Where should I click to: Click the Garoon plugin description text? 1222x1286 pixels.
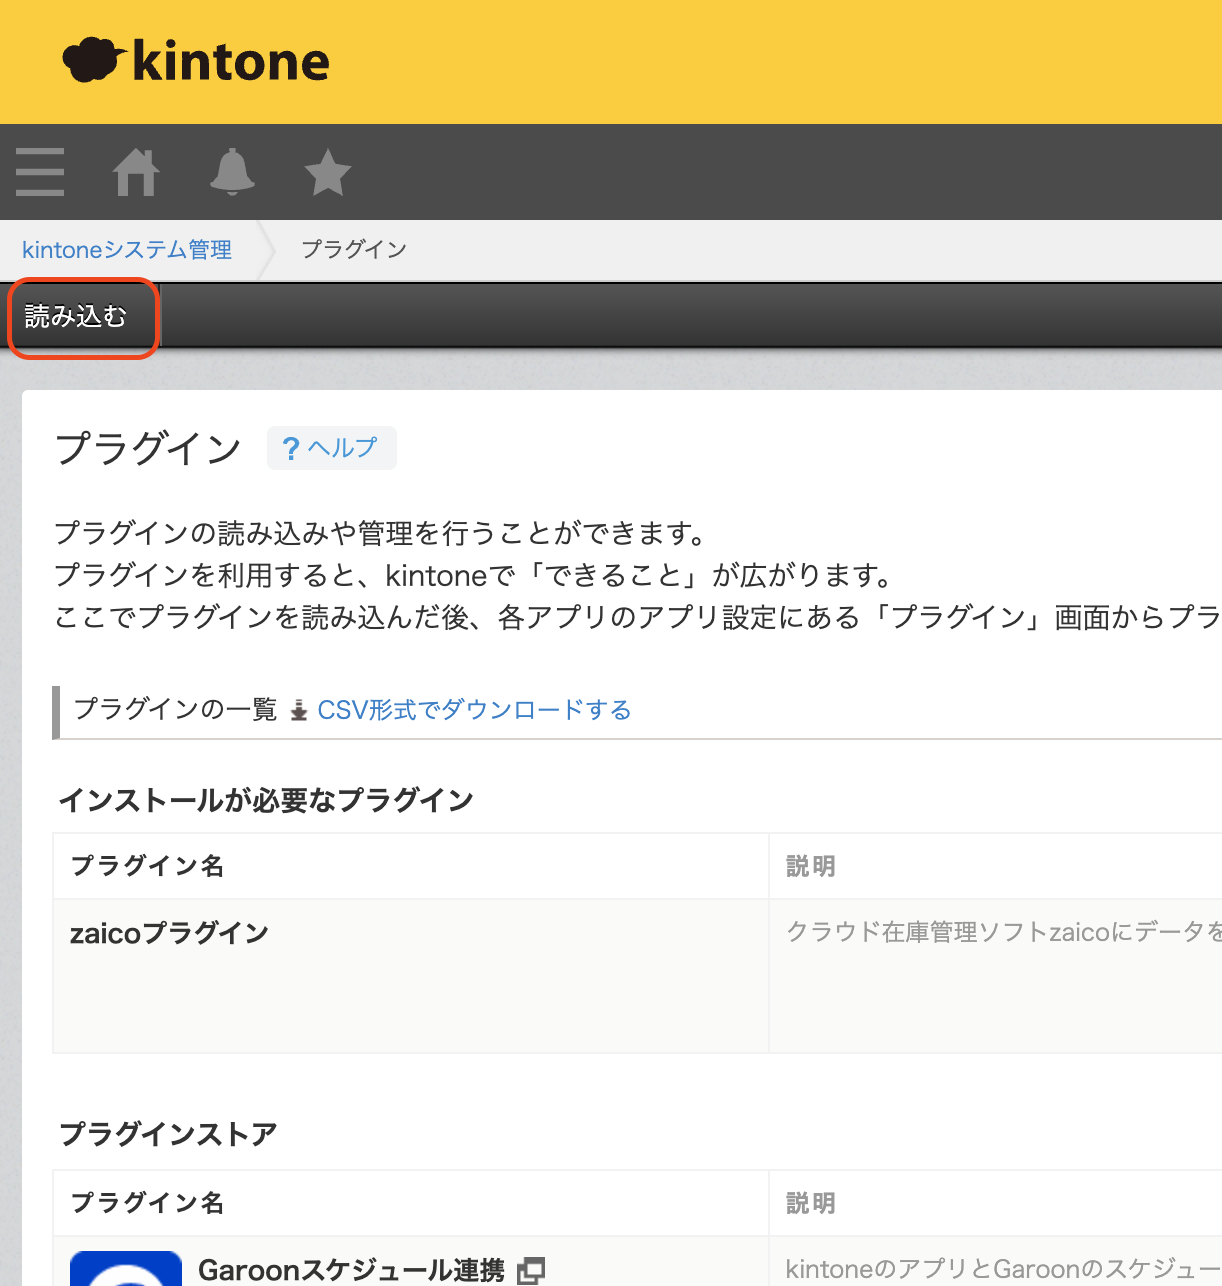(1004, 1269)
